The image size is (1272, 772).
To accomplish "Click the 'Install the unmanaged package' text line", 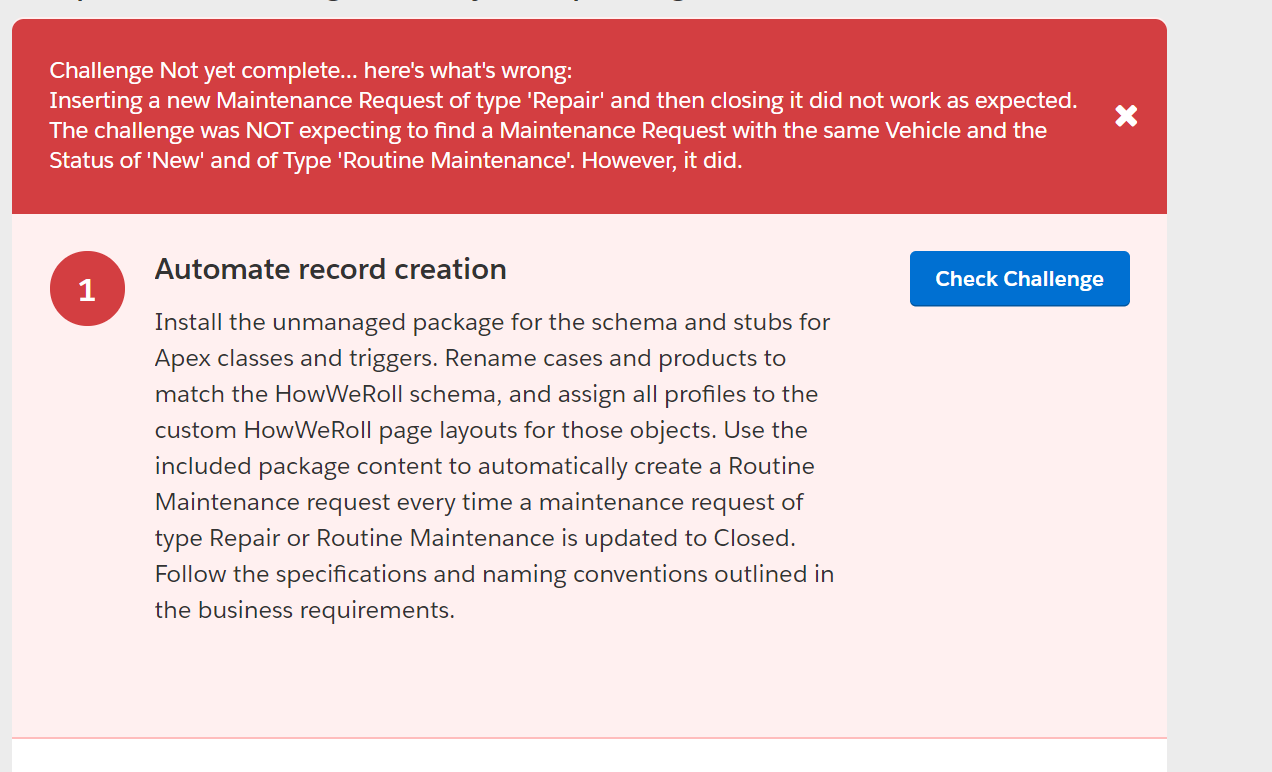I will pos(492,322).
